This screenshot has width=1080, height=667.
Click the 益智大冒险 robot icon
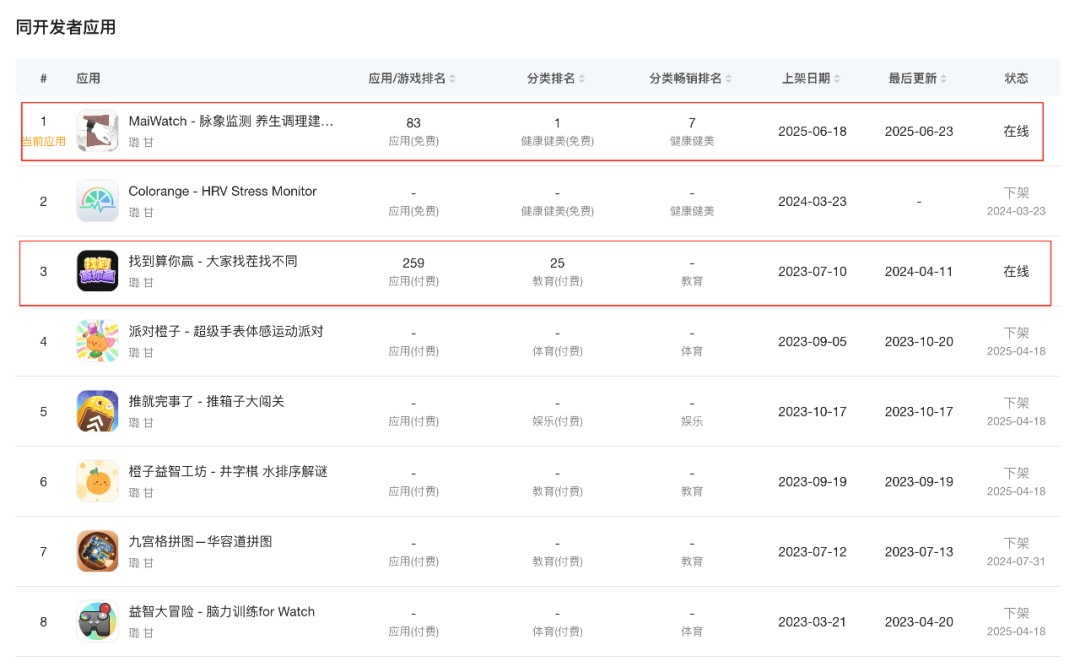[x=96, y=621]
